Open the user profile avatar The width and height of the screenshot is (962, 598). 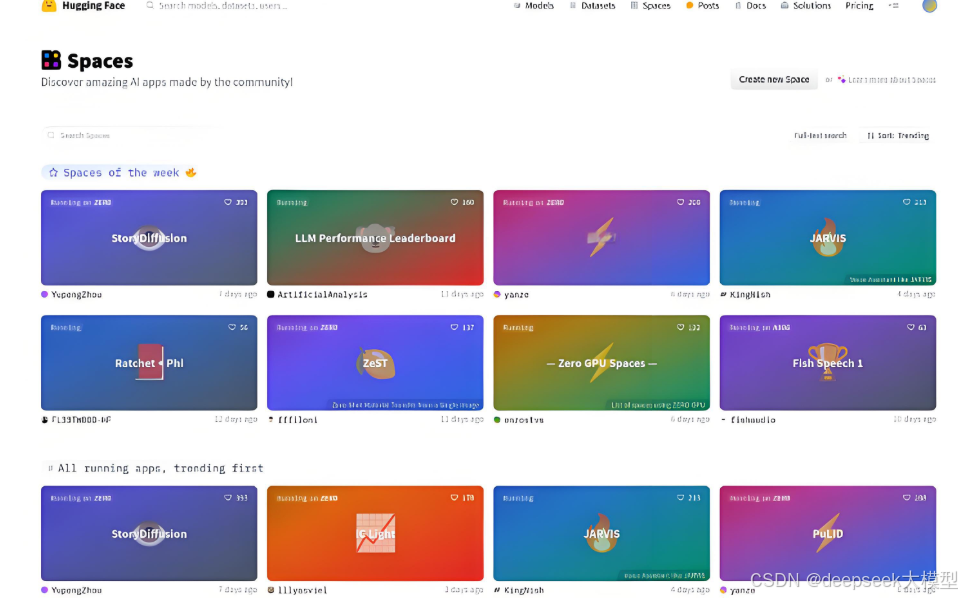(929, 6)
